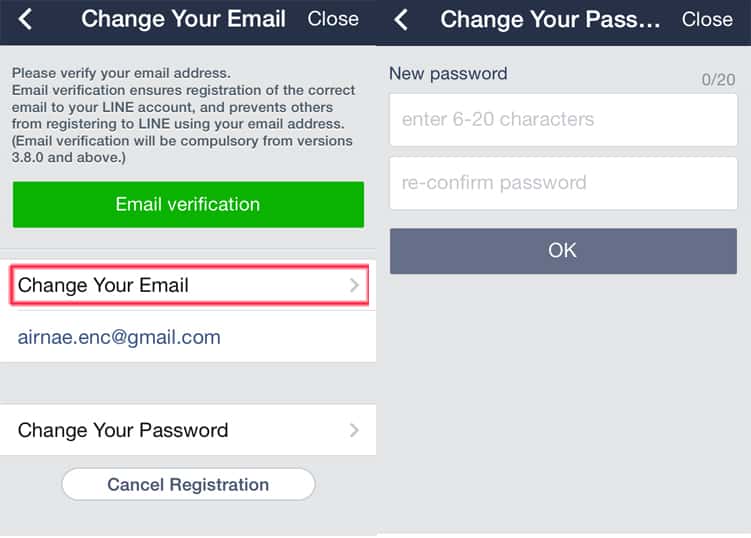Tap the truncated 'Change Your Pass...' header title
The height and width of the screenshot is (538, 751).
point(550,19)
